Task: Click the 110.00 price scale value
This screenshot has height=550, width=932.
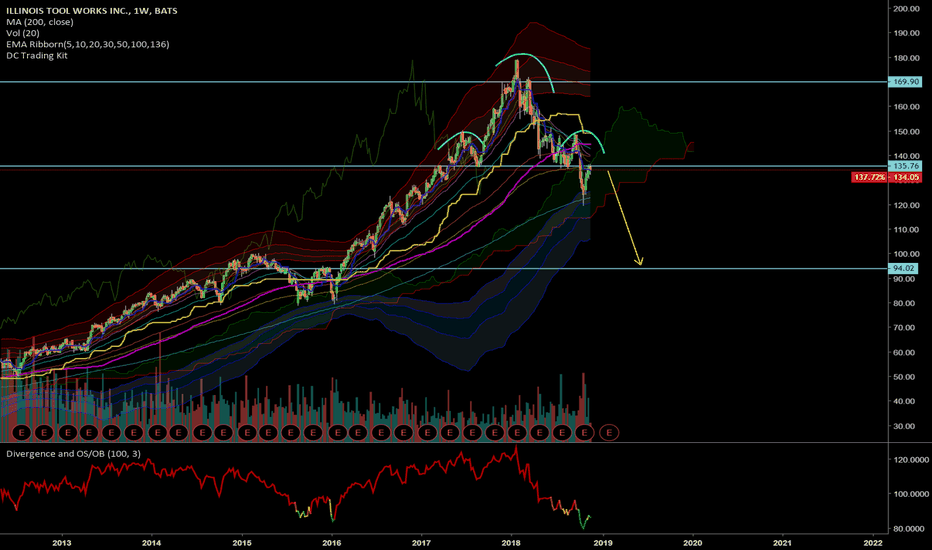Action: [906, 230]
